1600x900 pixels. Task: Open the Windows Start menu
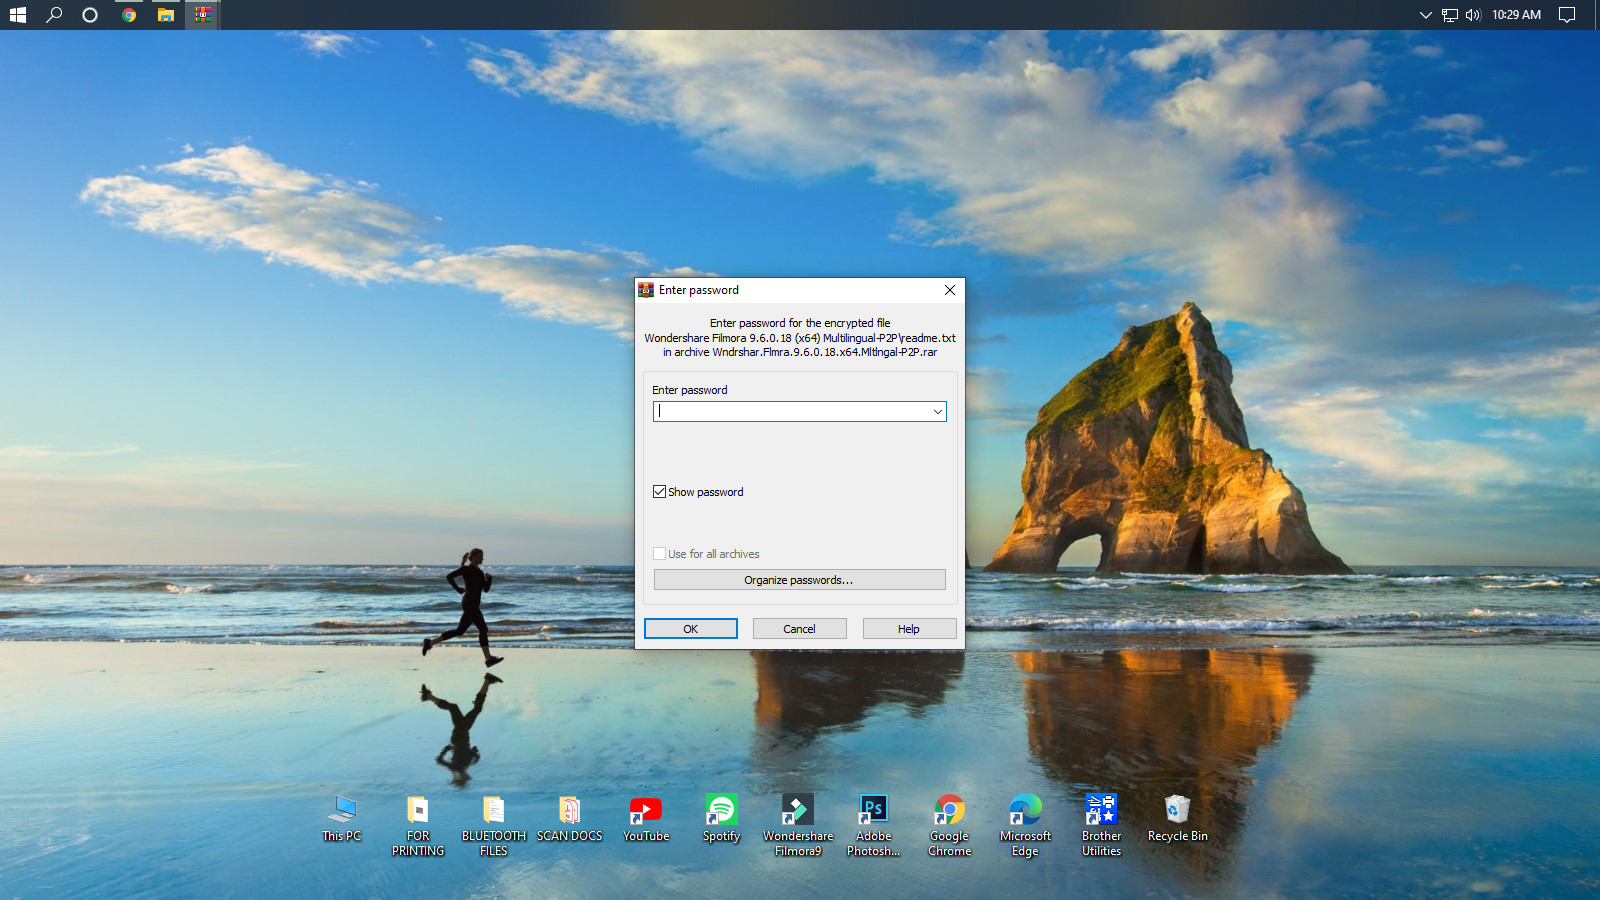[x=18, y=15]
